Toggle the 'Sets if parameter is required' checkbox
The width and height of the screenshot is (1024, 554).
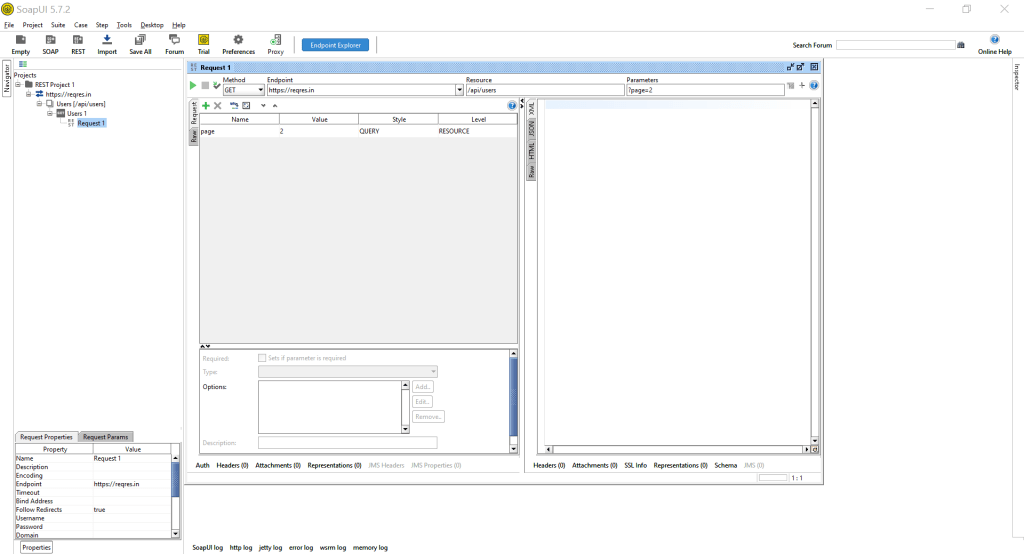(262, 358)
